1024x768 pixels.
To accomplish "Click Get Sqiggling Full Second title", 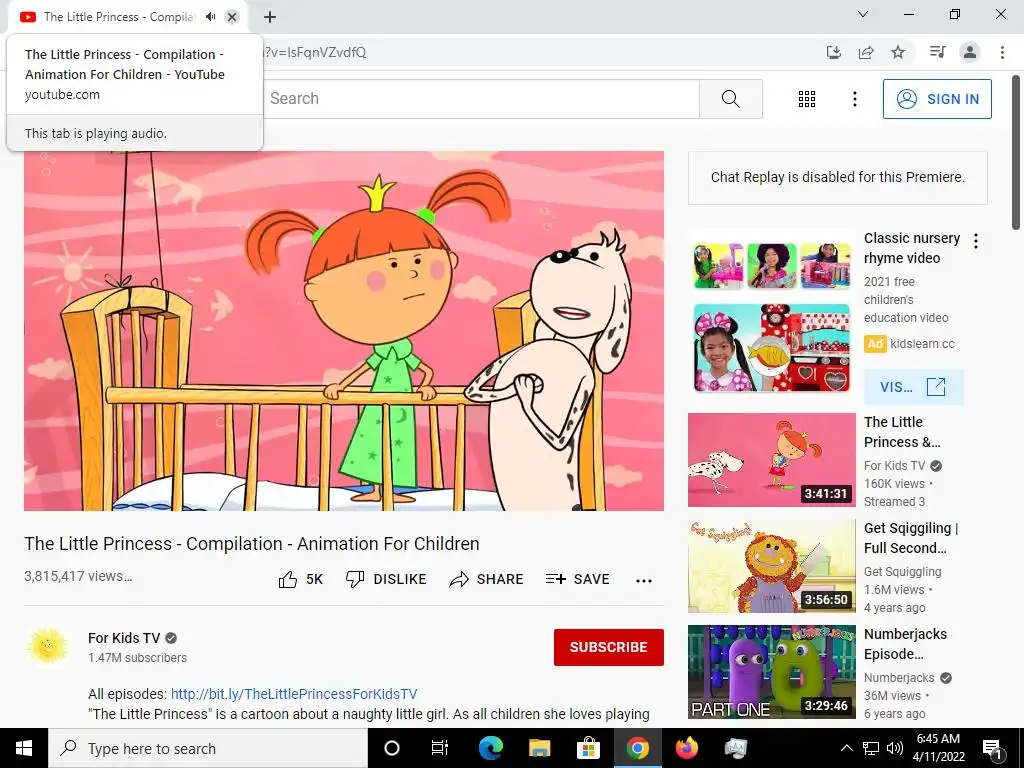I will [x=911, y=537].
